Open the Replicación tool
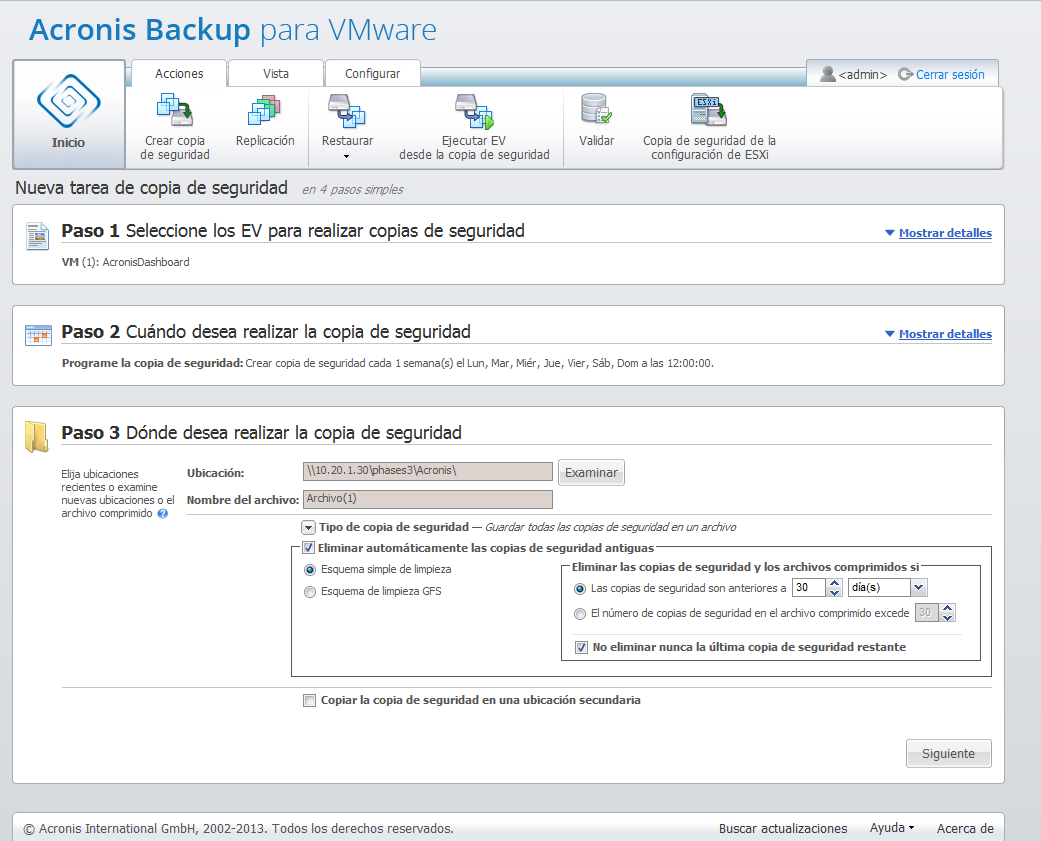 [x=265, y=110]
